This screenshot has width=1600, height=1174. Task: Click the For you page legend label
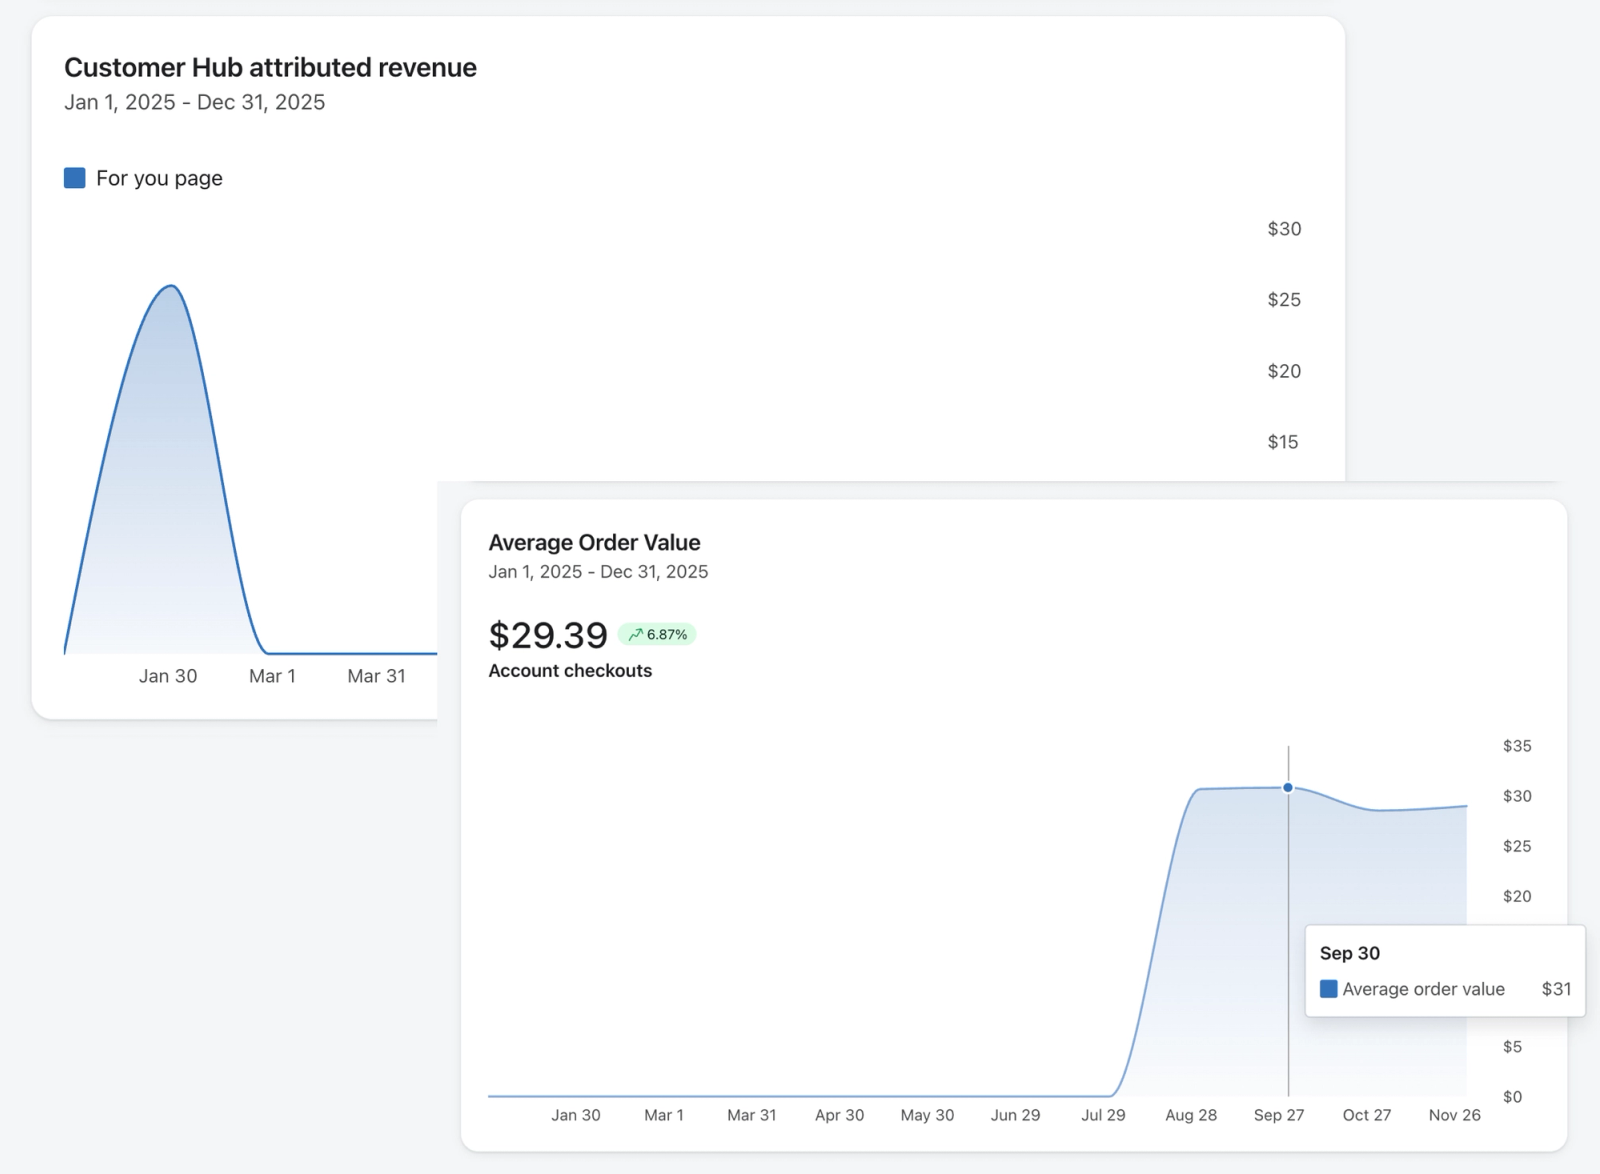[x=159, y=178]
